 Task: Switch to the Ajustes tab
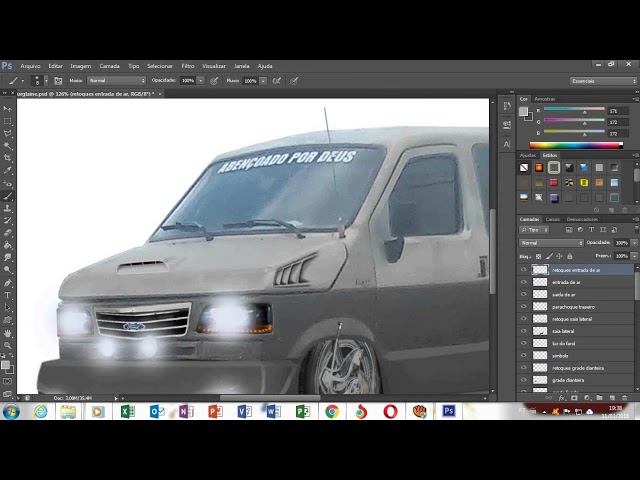[527, 155]
